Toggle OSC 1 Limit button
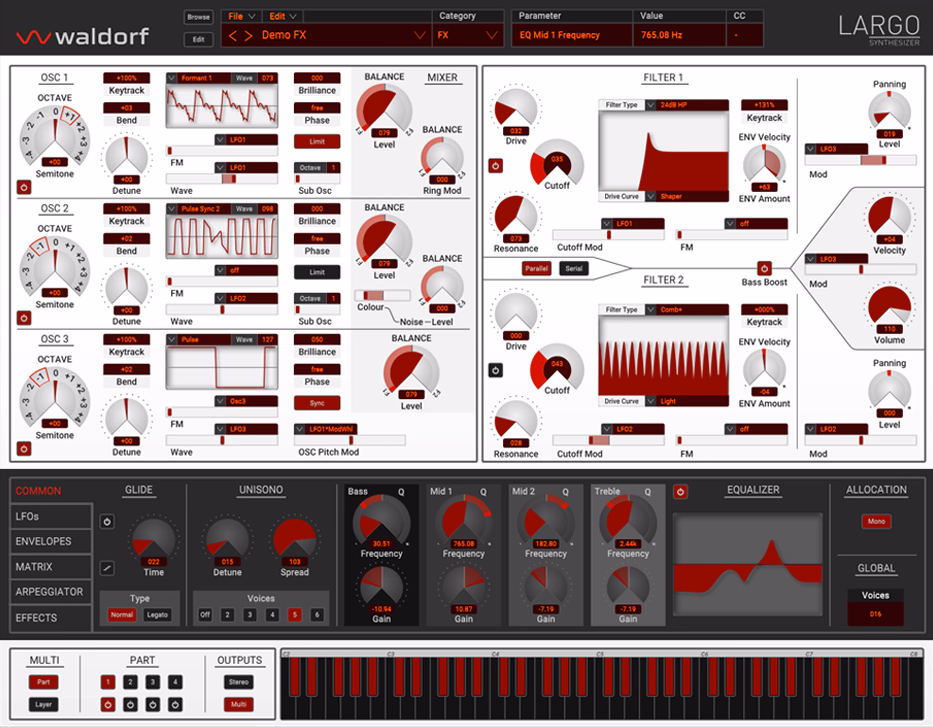This screenshot has width=933, height=727. 317,142
